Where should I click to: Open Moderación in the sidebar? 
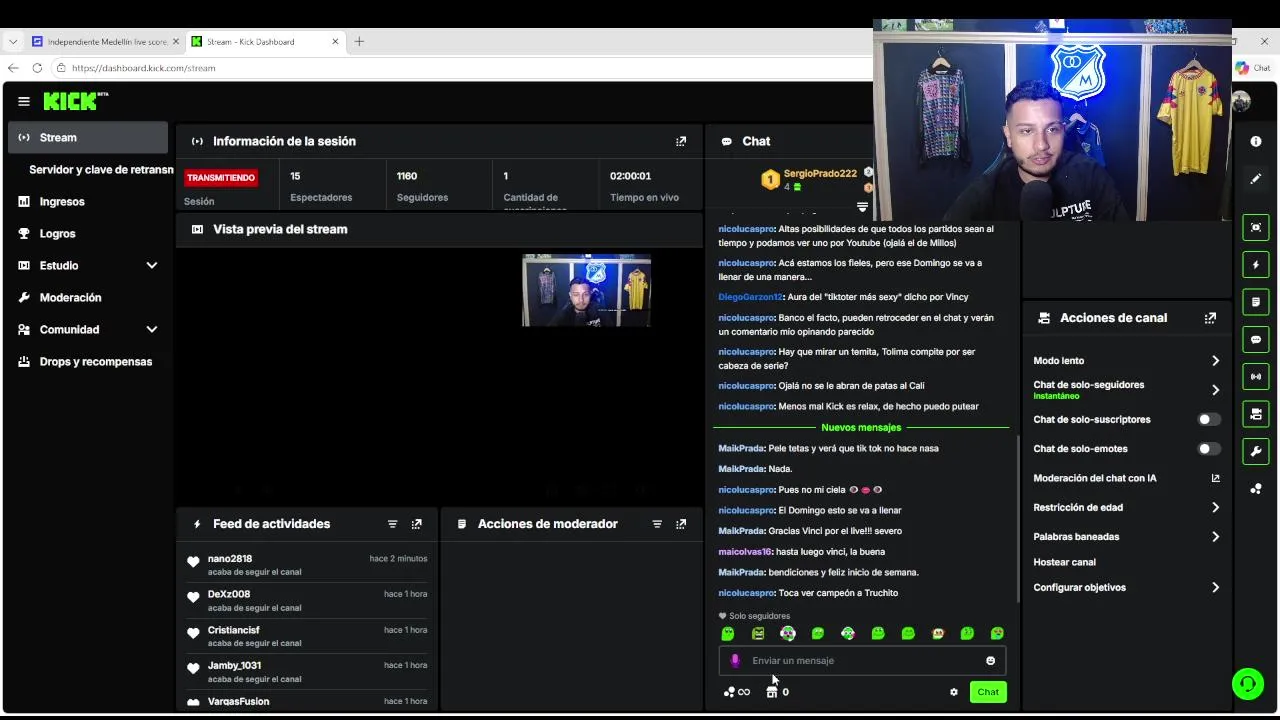(x=88, y=298)
